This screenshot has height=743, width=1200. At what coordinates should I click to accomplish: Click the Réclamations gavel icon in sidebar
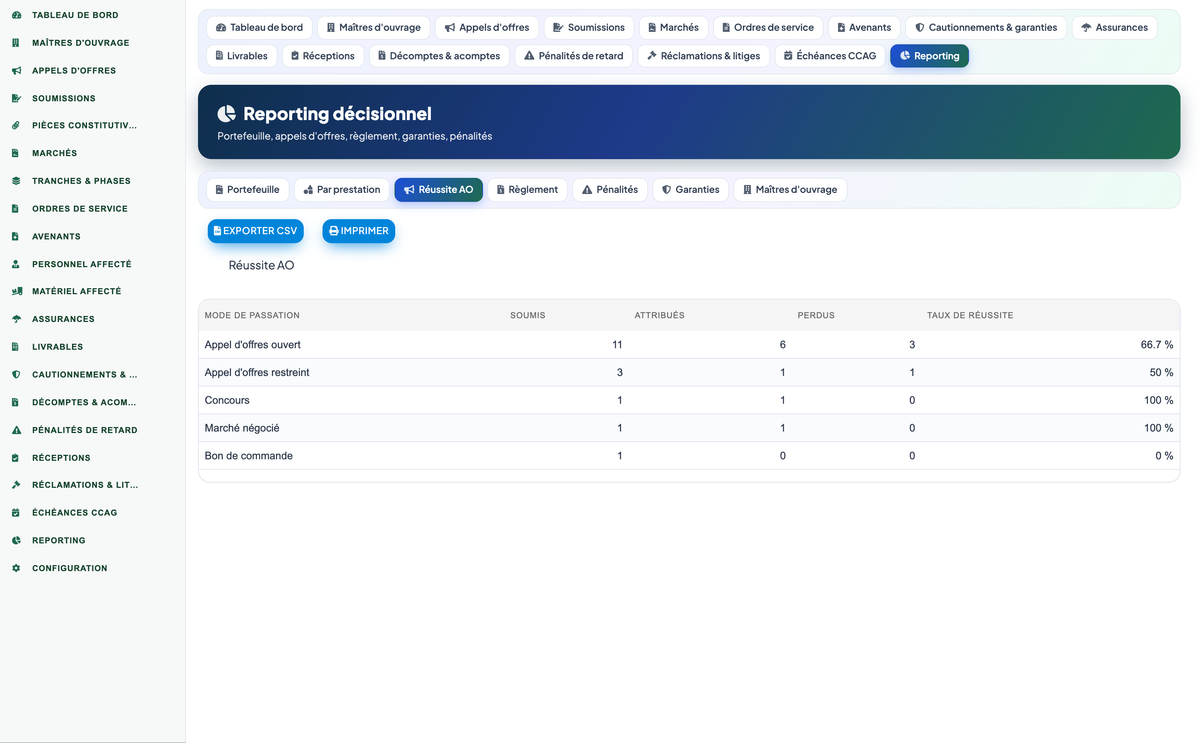click(x=16, y=485)
